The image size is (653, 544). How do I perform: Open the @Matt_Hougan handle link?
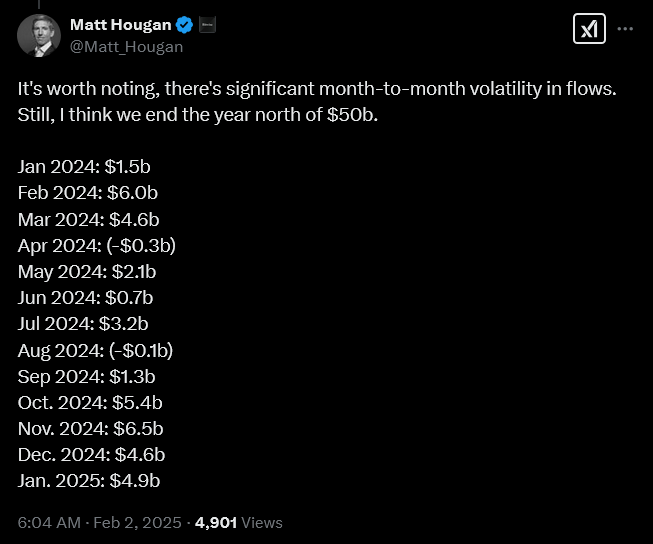(x=126, y=46)
